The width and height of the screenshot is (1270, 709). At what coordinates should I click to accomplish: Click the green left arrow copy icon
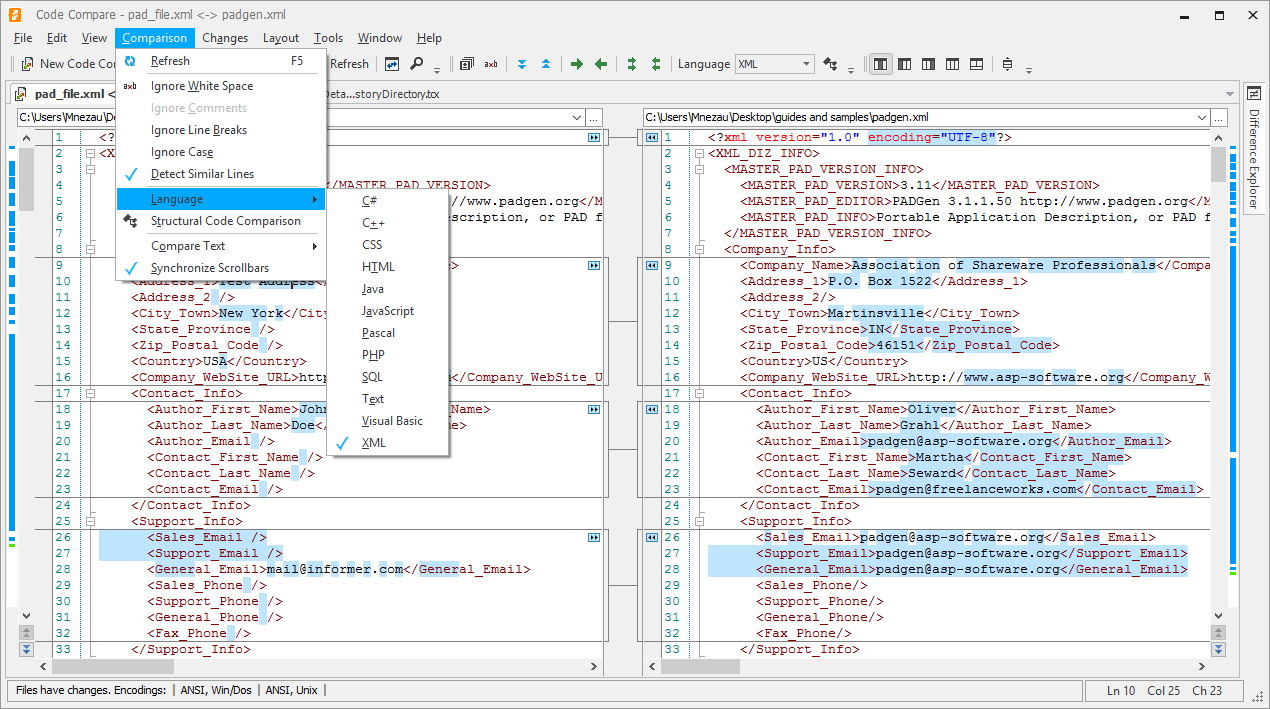click(x=601, y=64)
